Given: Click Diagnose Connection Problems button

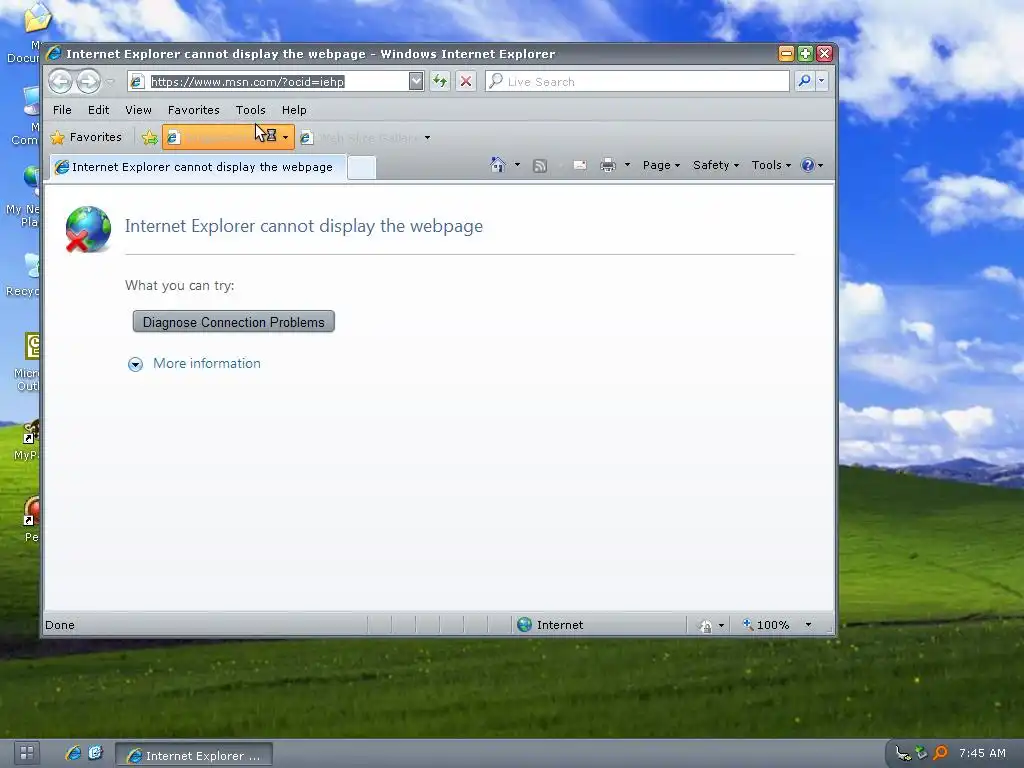Looking at the screenshot, I should point(234,322).
